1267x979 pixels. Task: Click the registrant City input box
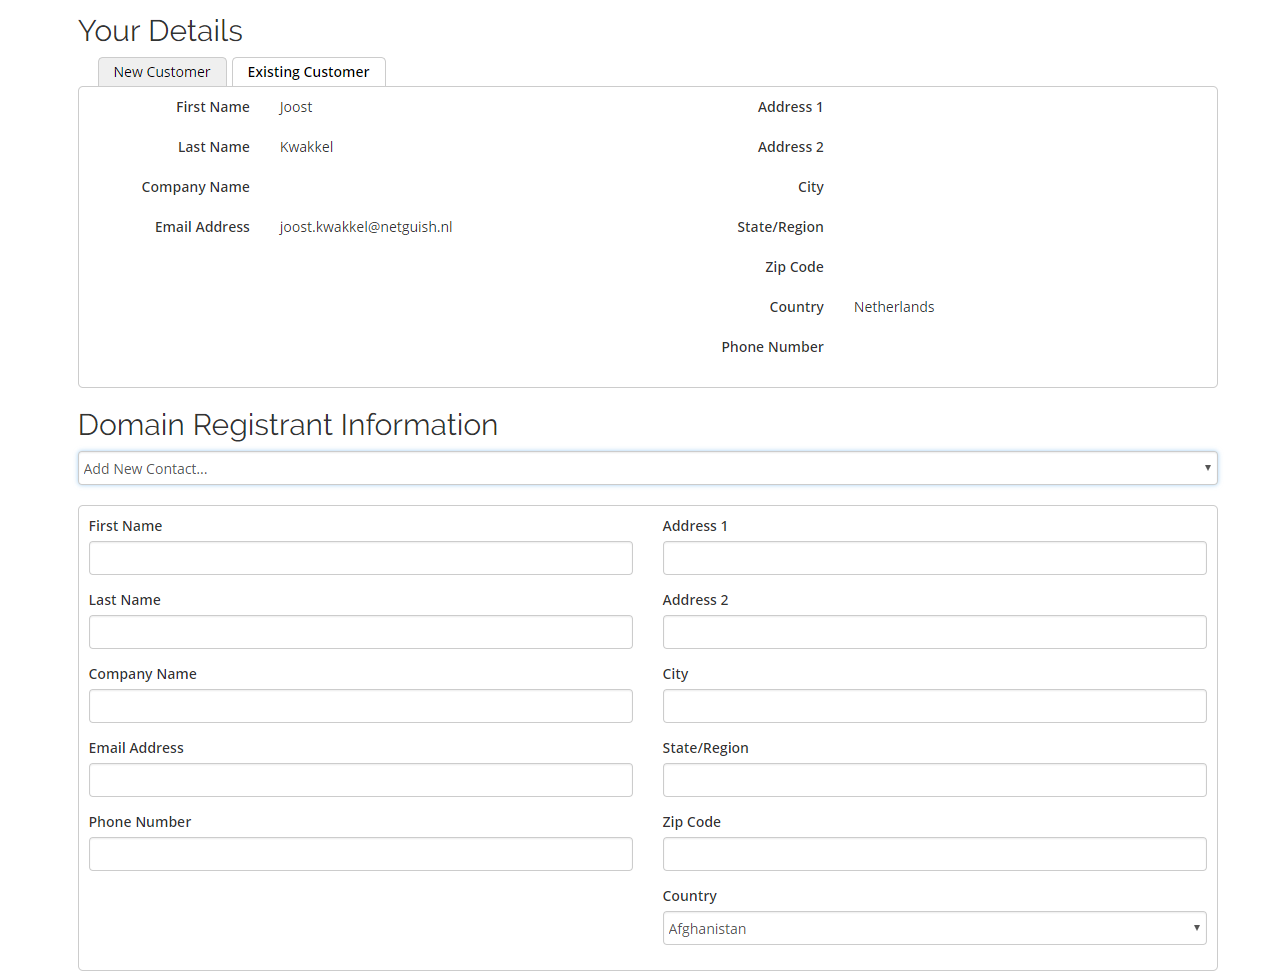pos(933,706)
